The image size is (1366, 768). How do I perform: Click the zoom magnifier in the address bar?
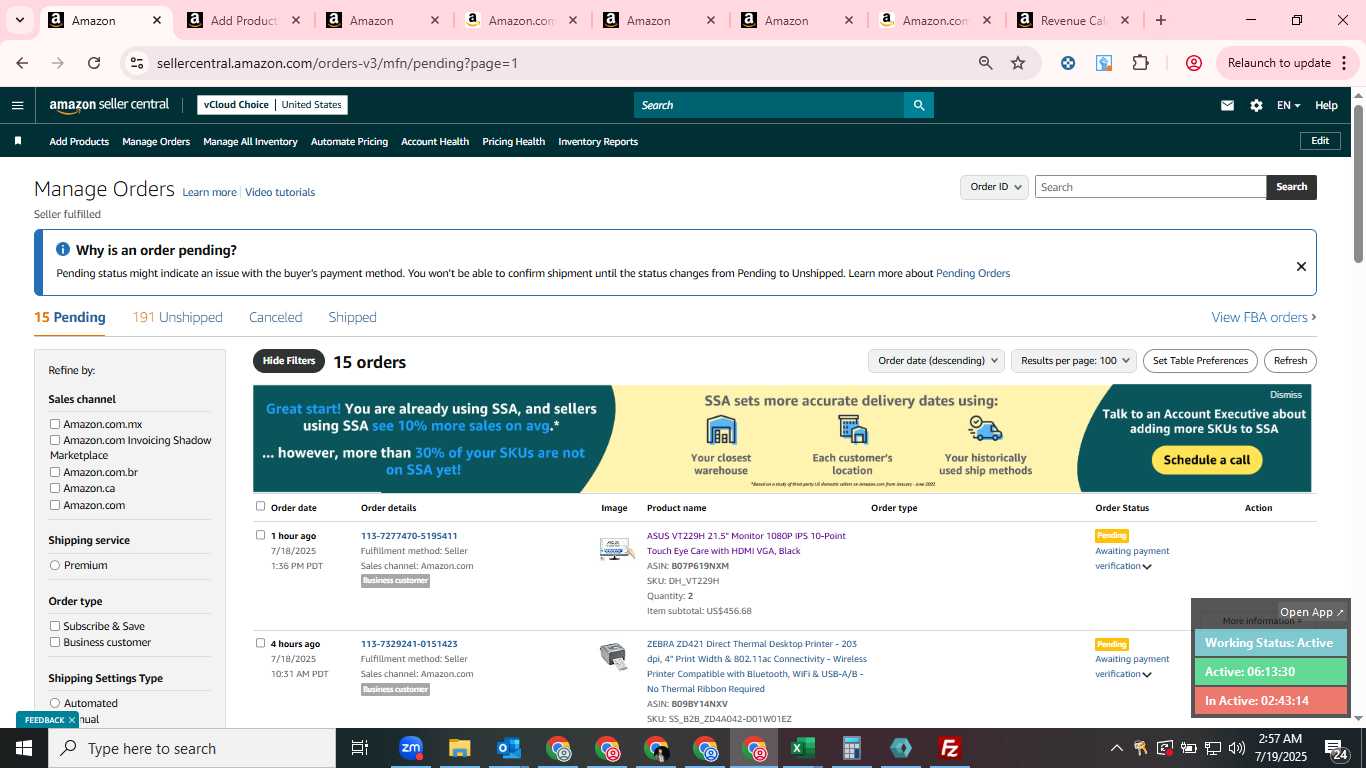986,63
